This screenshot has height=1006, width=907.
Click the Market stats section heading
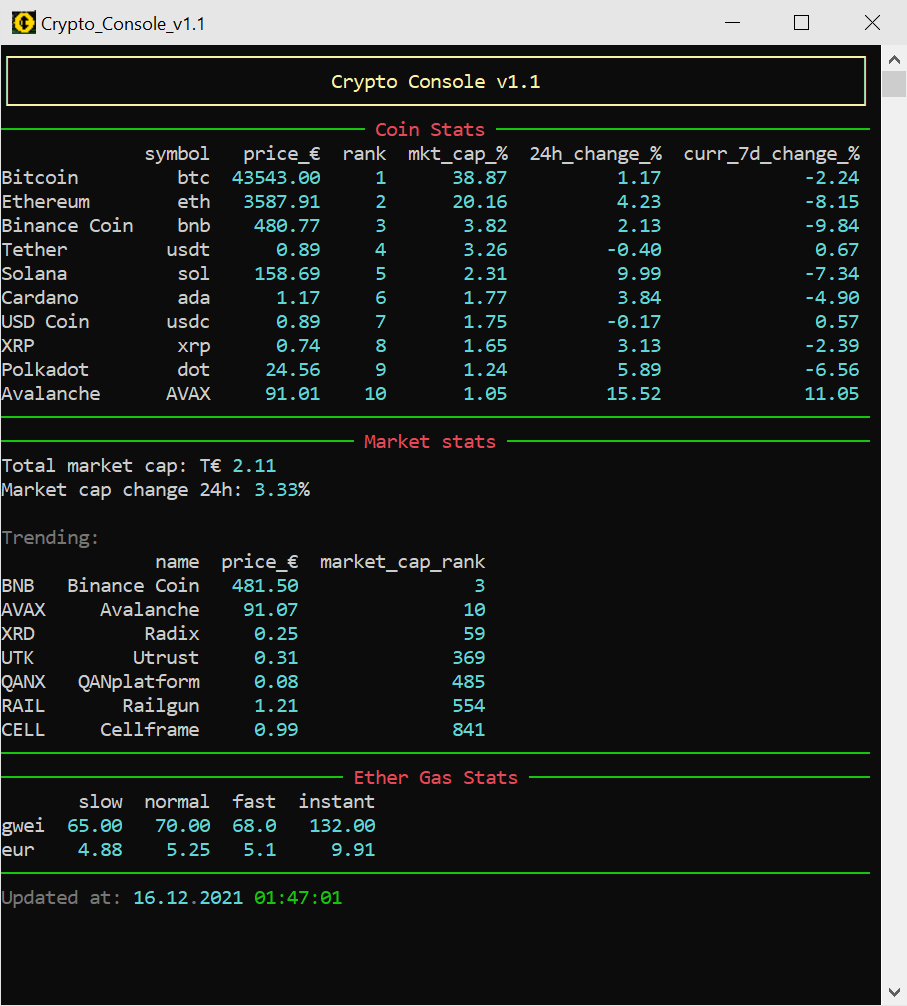430,442
